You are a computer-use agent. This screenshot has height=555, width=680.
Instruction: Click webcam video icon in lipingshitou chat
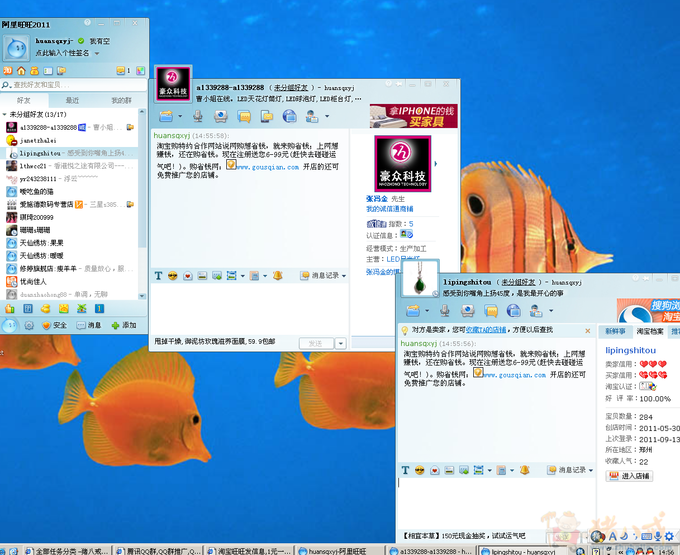[468, 310]
